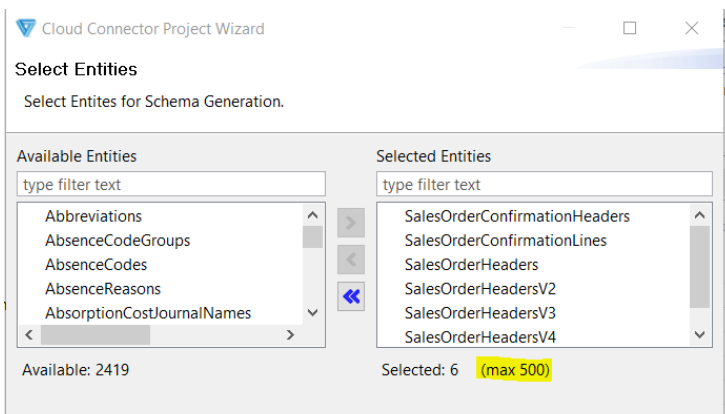Click Available list vertical scrollbar thumb
Screen dimensions: 725x414
(313, 237)
